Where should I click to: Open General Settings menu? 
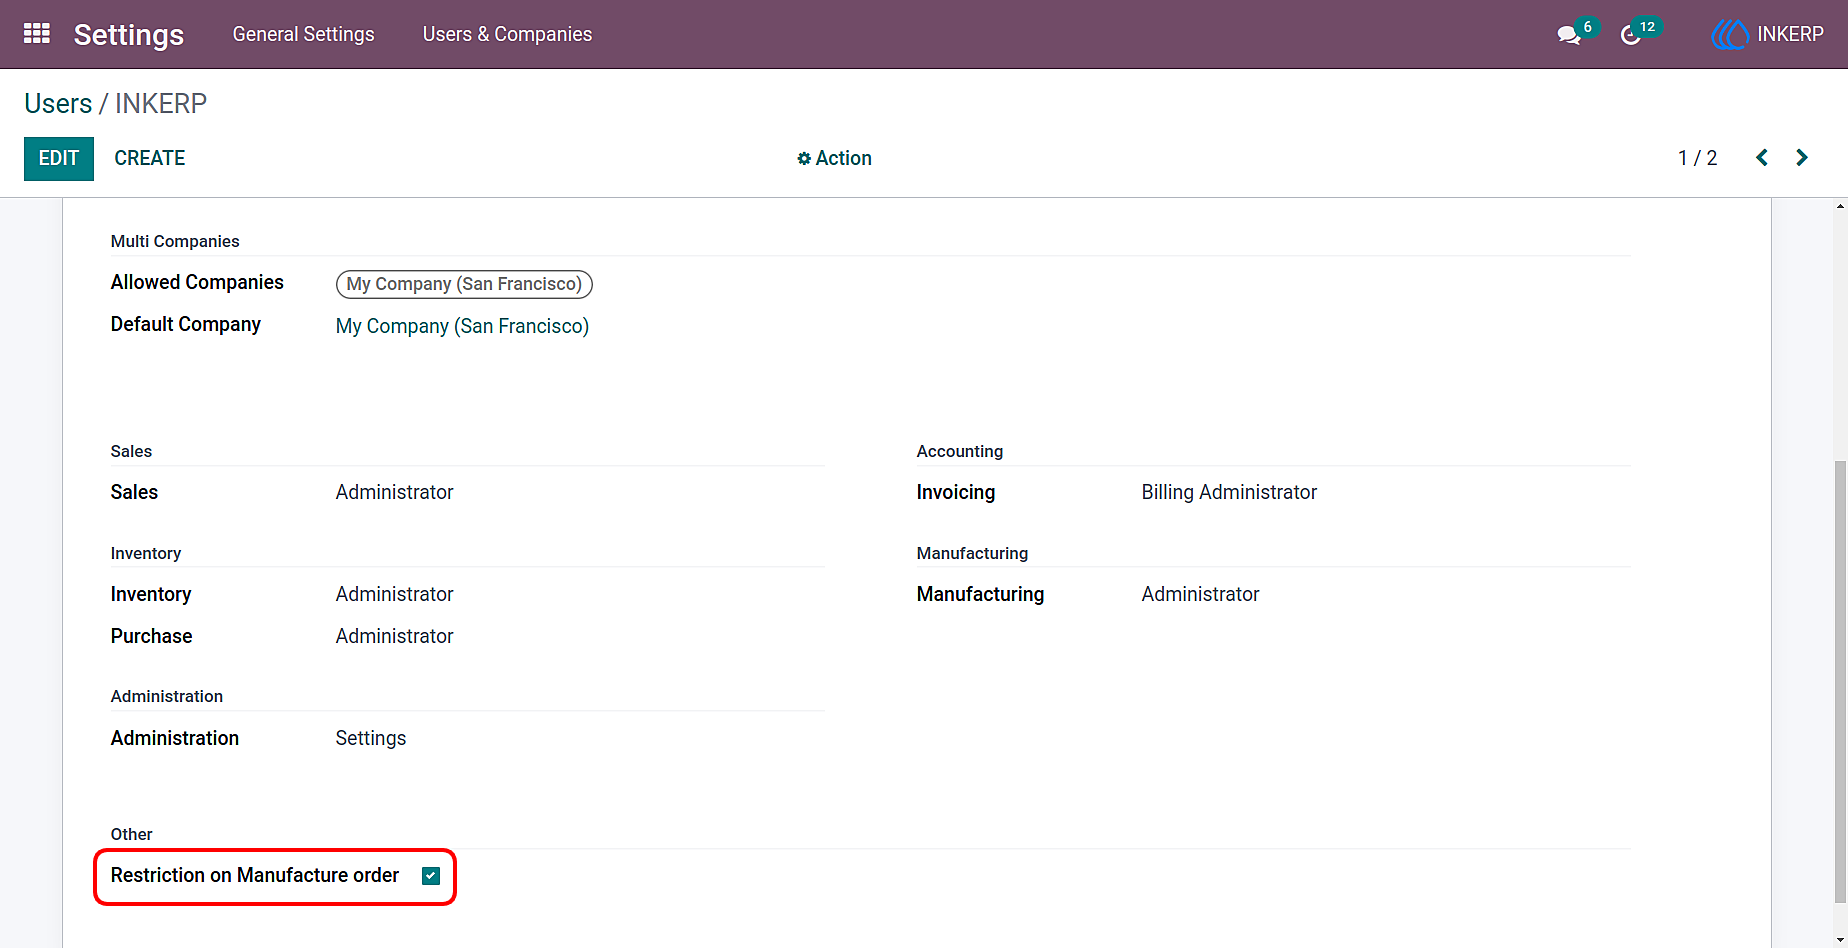pos(304,34)
